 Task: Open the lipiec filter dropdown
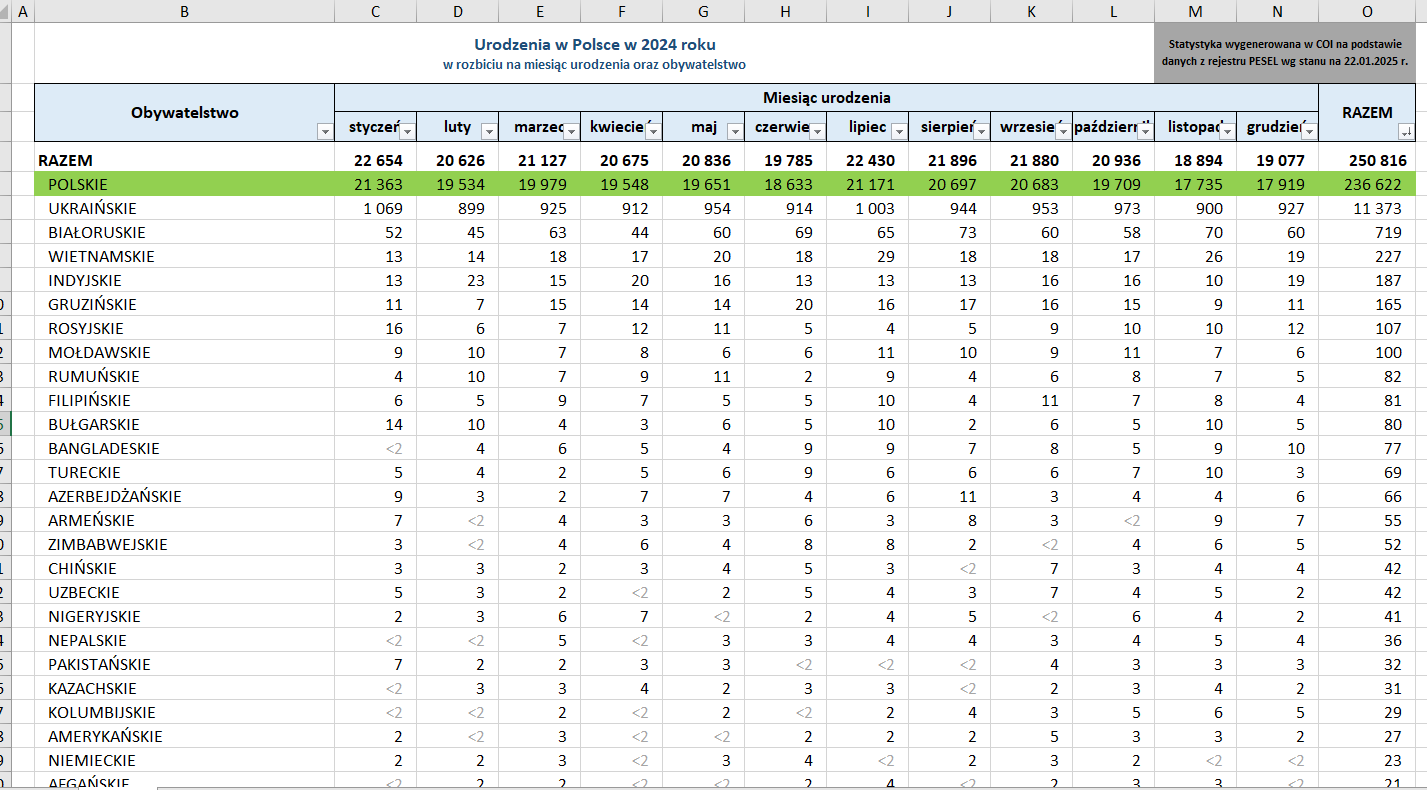899,131
